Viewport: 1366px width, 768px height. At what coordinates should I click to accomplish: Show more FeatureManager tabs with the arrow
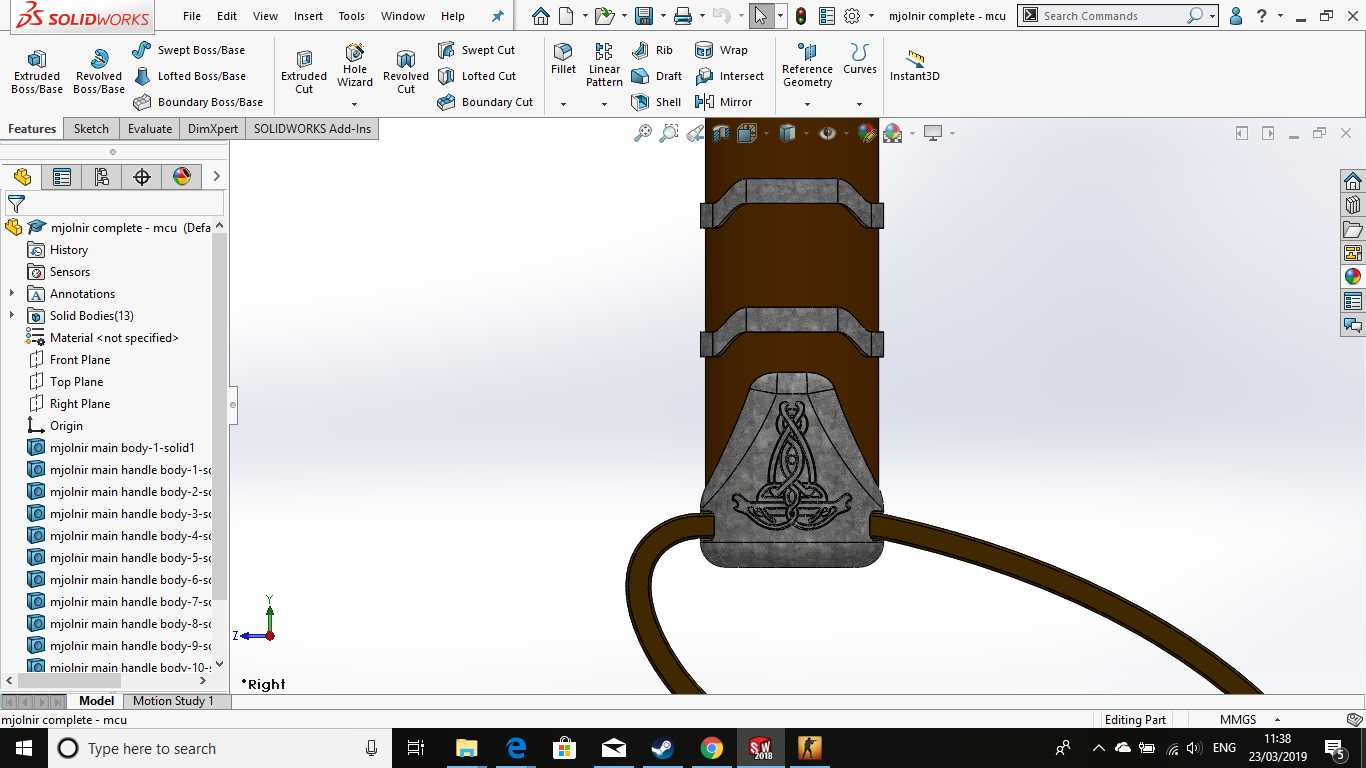coord(217,177)
